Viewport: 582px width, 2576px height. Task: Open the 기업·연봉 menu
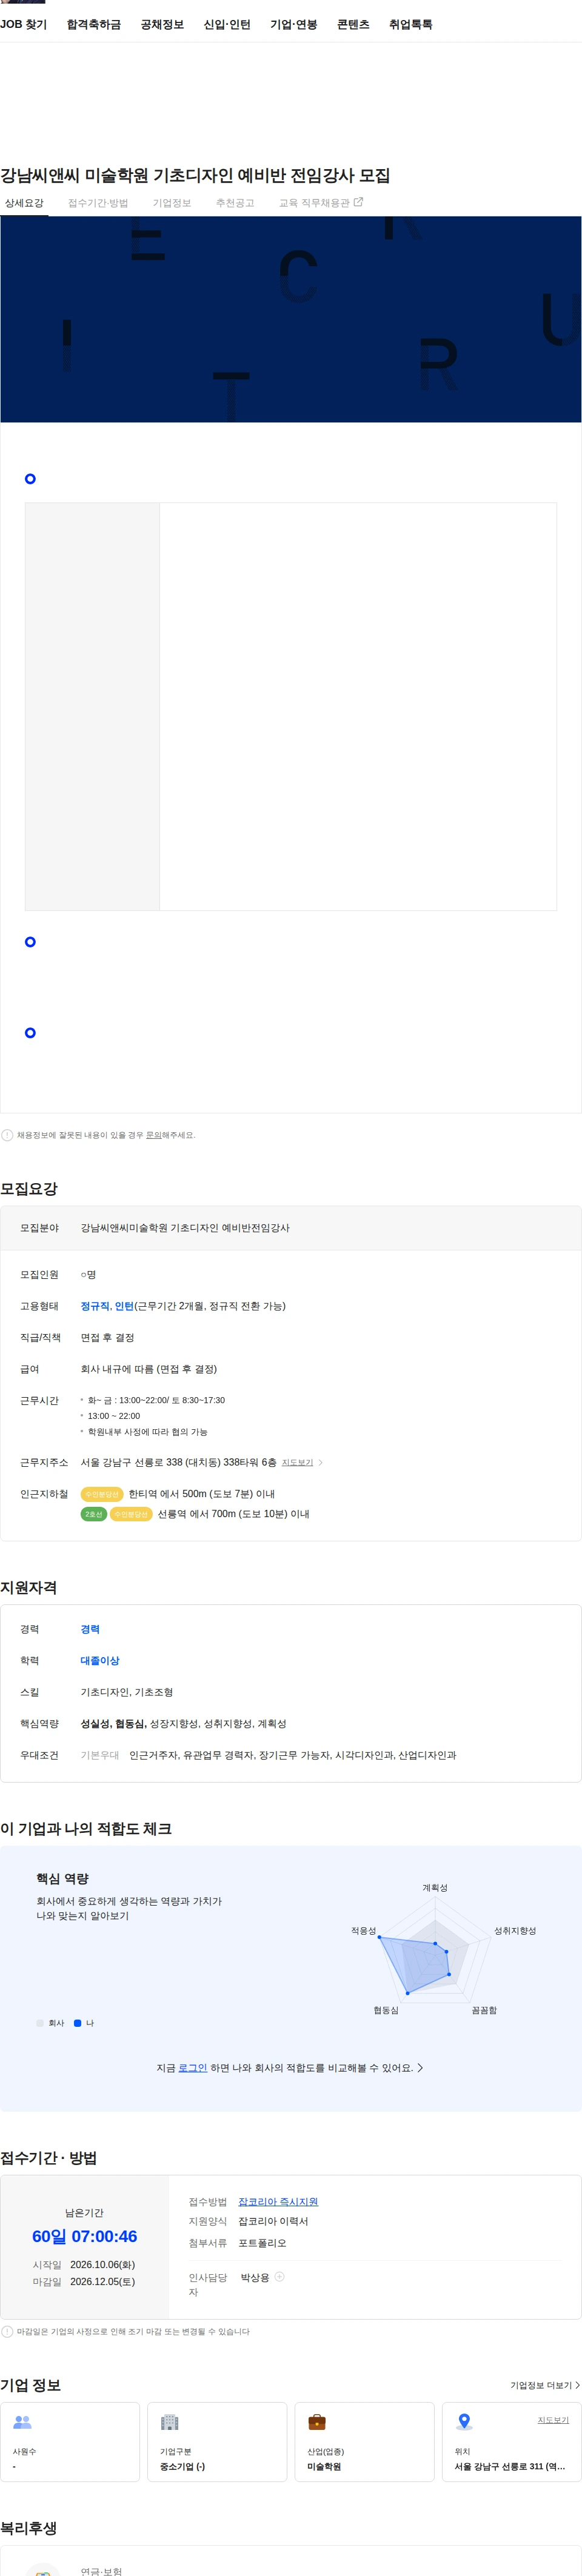coord(294,24)
